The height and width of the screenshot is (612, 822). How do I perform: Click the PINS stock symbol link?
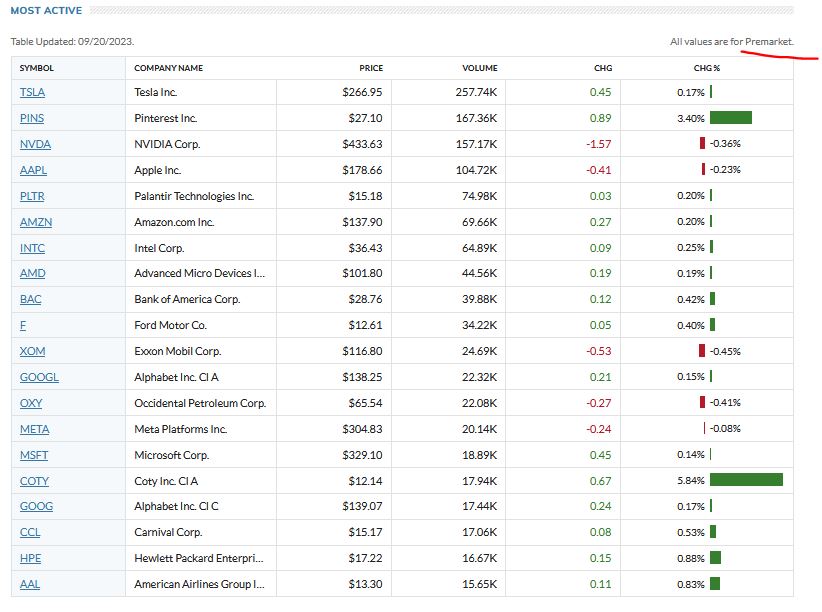pos(32,118)
